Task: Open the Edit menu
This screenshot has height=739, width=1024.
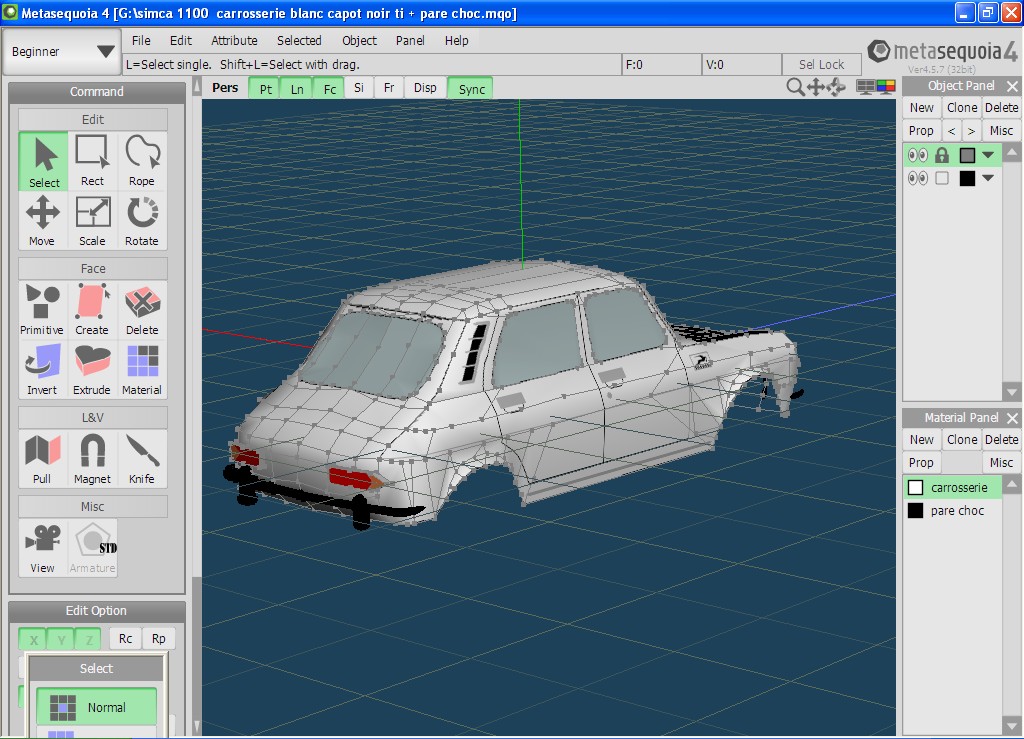Action: click(181, 40)
